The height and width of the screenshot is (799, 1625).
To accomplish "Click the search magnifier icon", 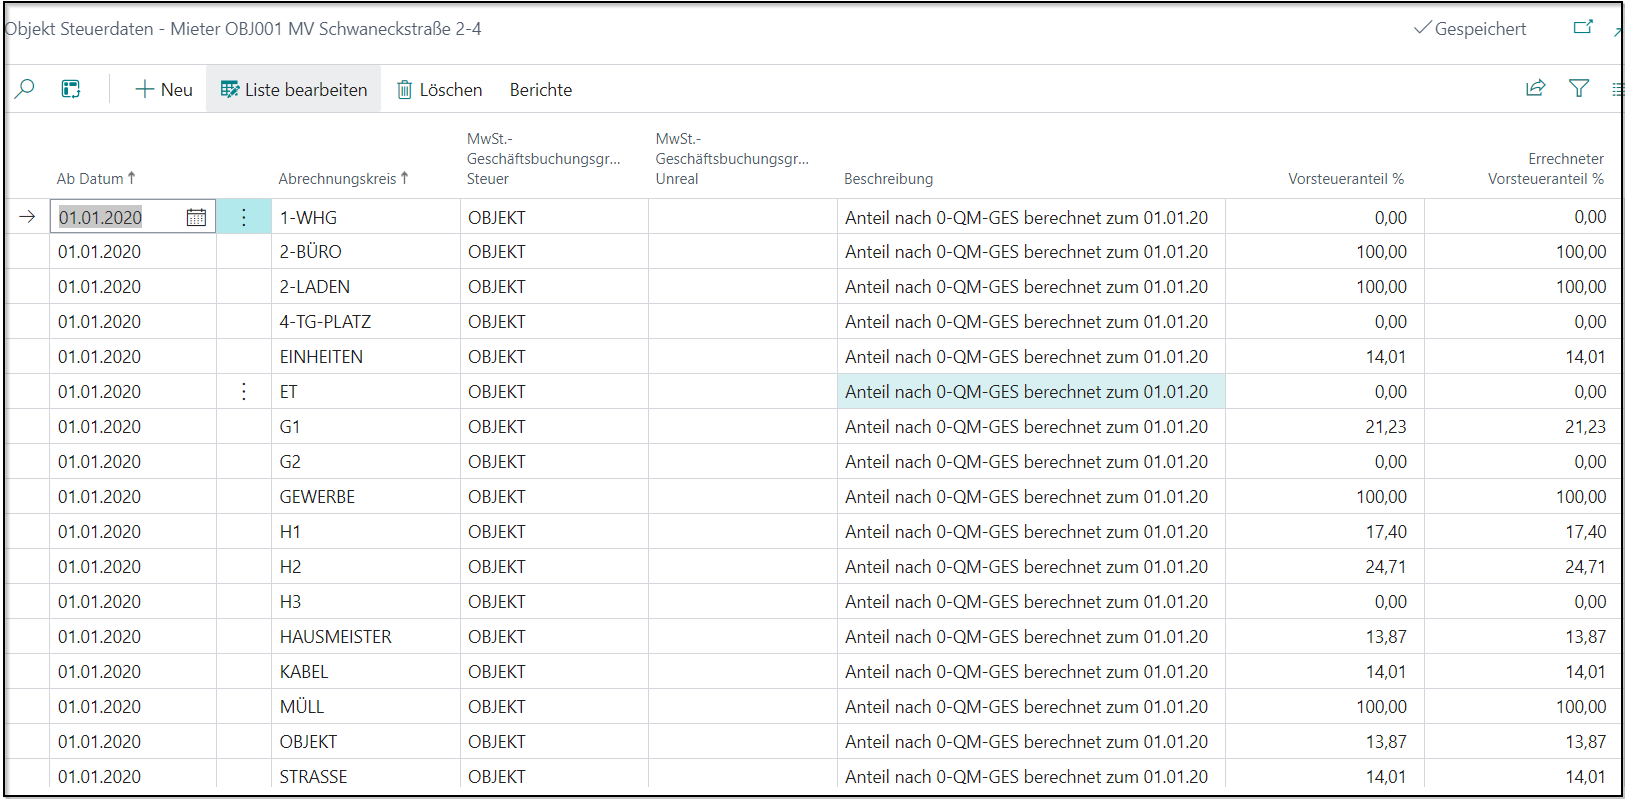I will (25, 89).
